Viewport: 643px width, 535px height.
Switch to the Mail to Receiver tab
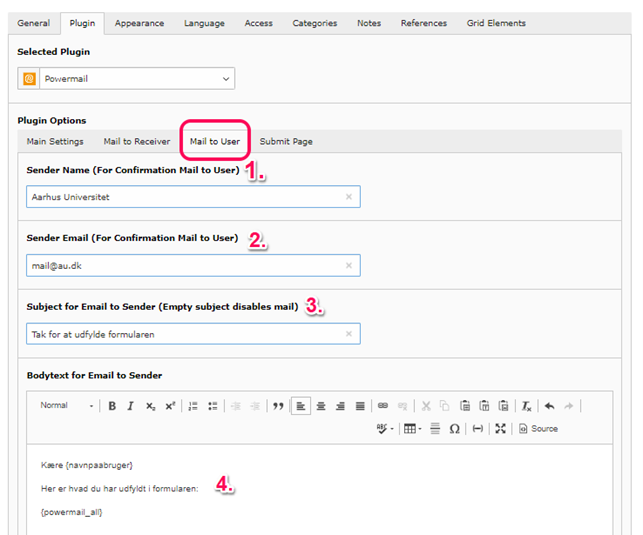(137, 142)
